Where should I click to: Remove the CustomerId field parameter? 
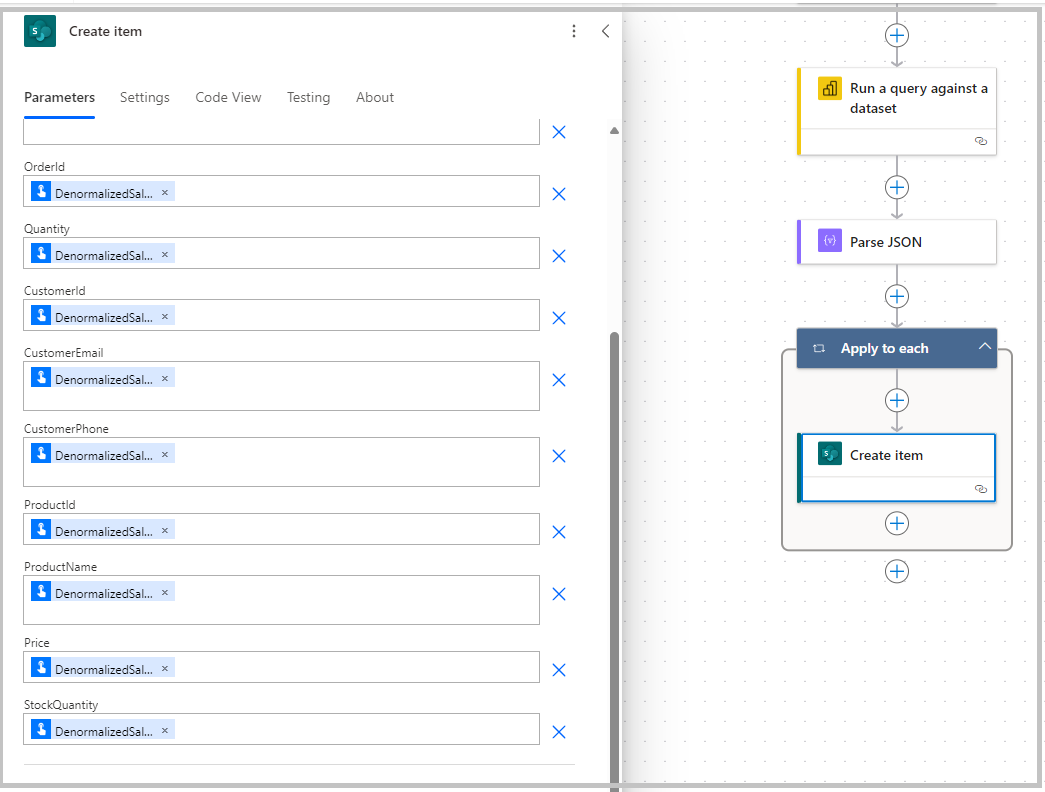(559, 318)
